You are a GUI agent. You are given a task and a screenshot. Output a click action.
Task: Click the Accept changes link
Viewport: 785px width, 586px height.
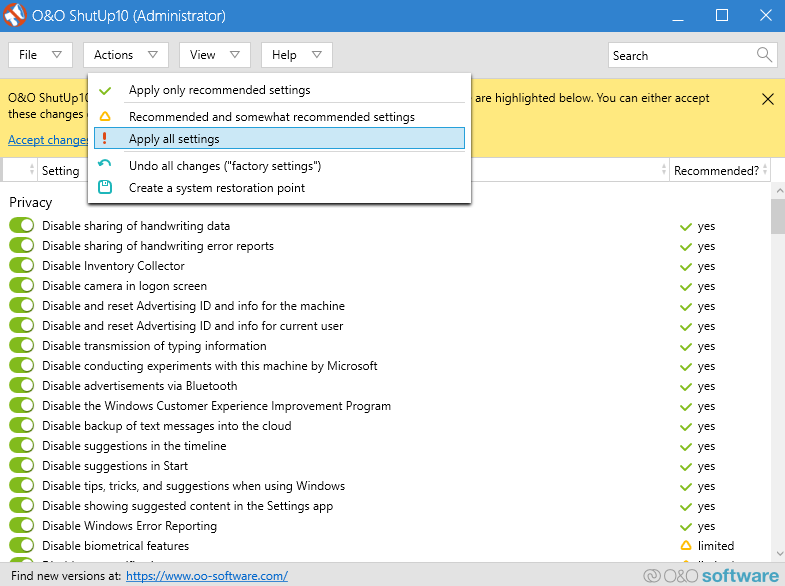tap(48, 140)
